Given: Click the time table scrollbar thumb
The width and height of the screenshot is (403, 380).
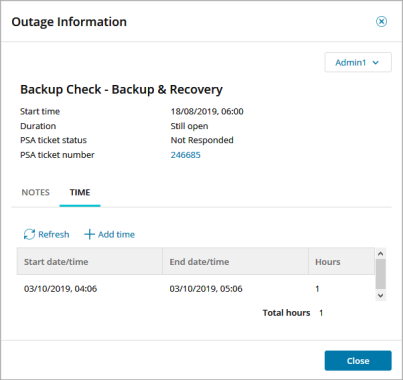Looking at the screenshot, I should click(381, 274).
